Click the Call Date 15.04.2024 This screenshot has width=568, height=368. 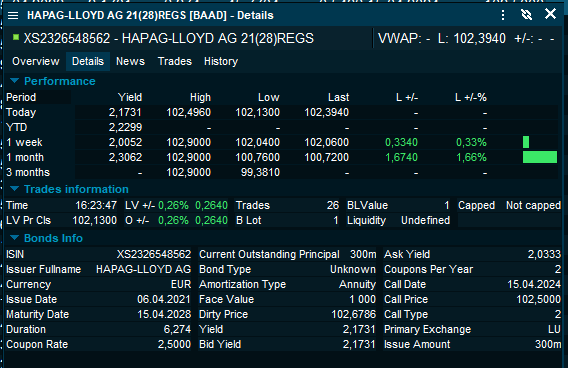(x=534, y=284)
